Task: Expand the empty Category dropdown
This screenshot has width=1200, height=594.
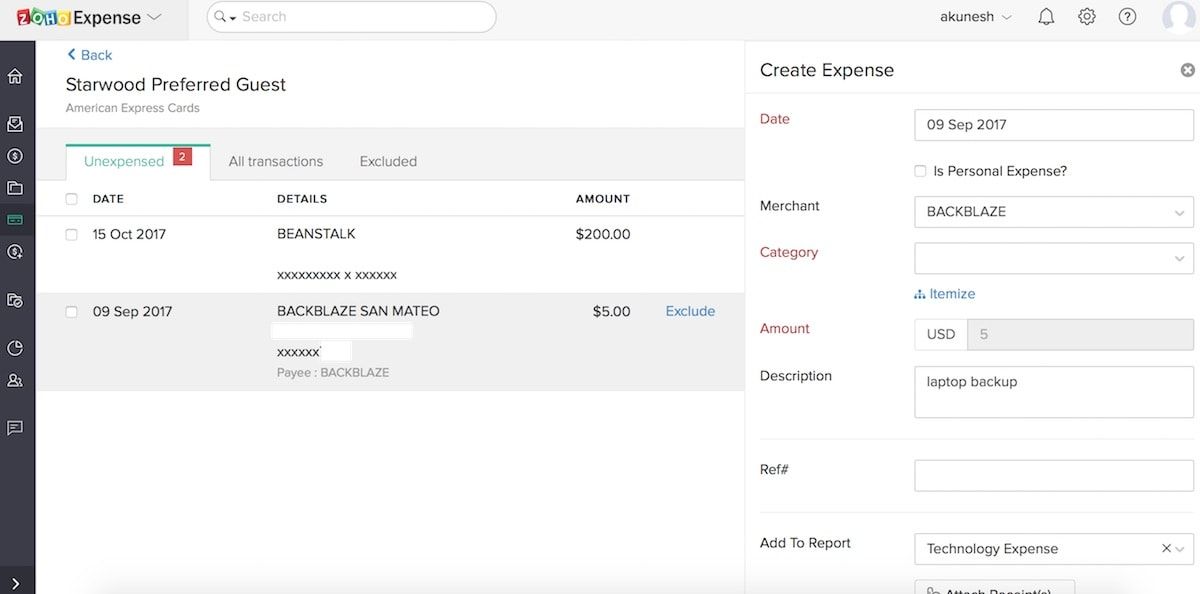Action: coord(1053,258)
